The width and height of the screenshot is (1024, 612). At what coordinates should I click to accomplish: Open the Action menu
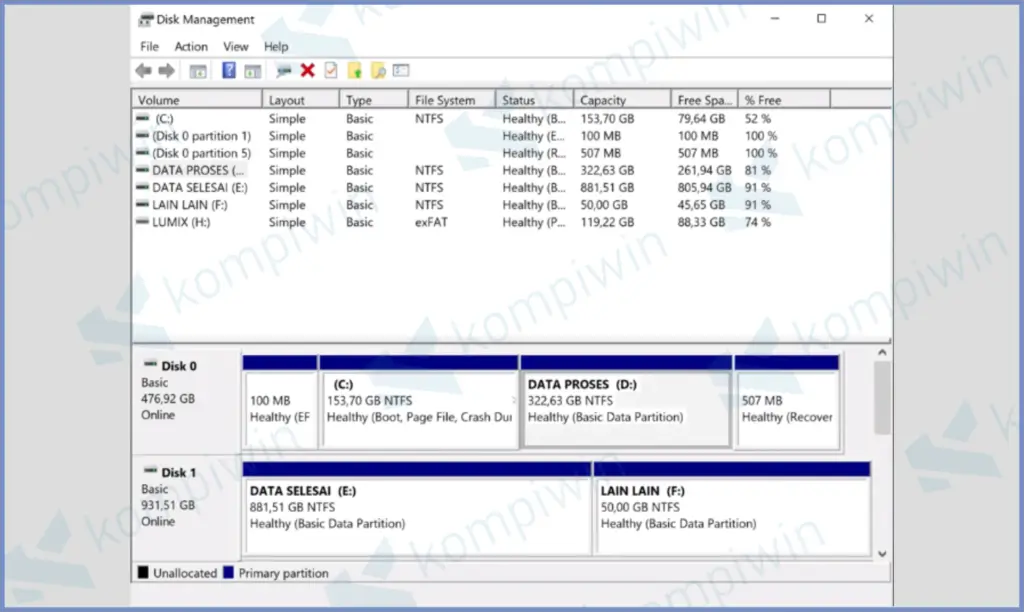pyautogui.click(x=191, y=46)
